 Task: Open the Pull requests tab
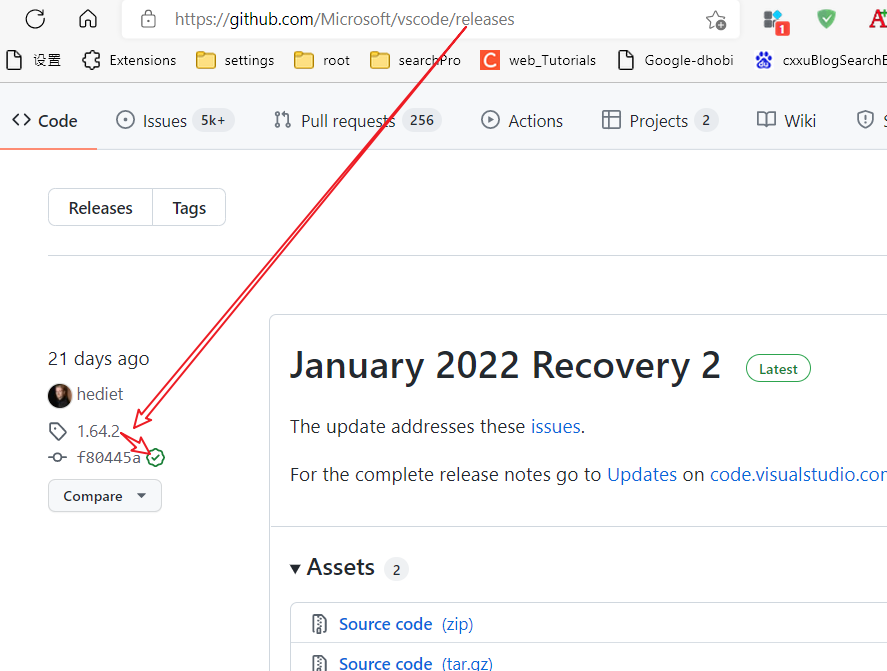[357, 121]
